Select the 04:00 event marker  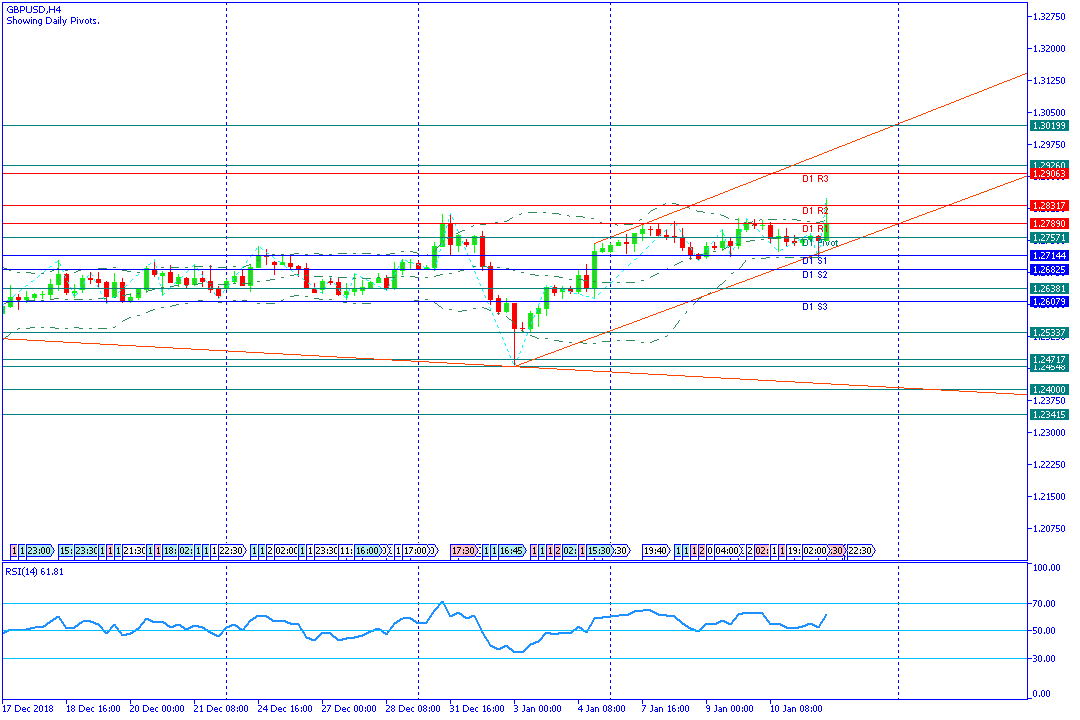[727, 551]
